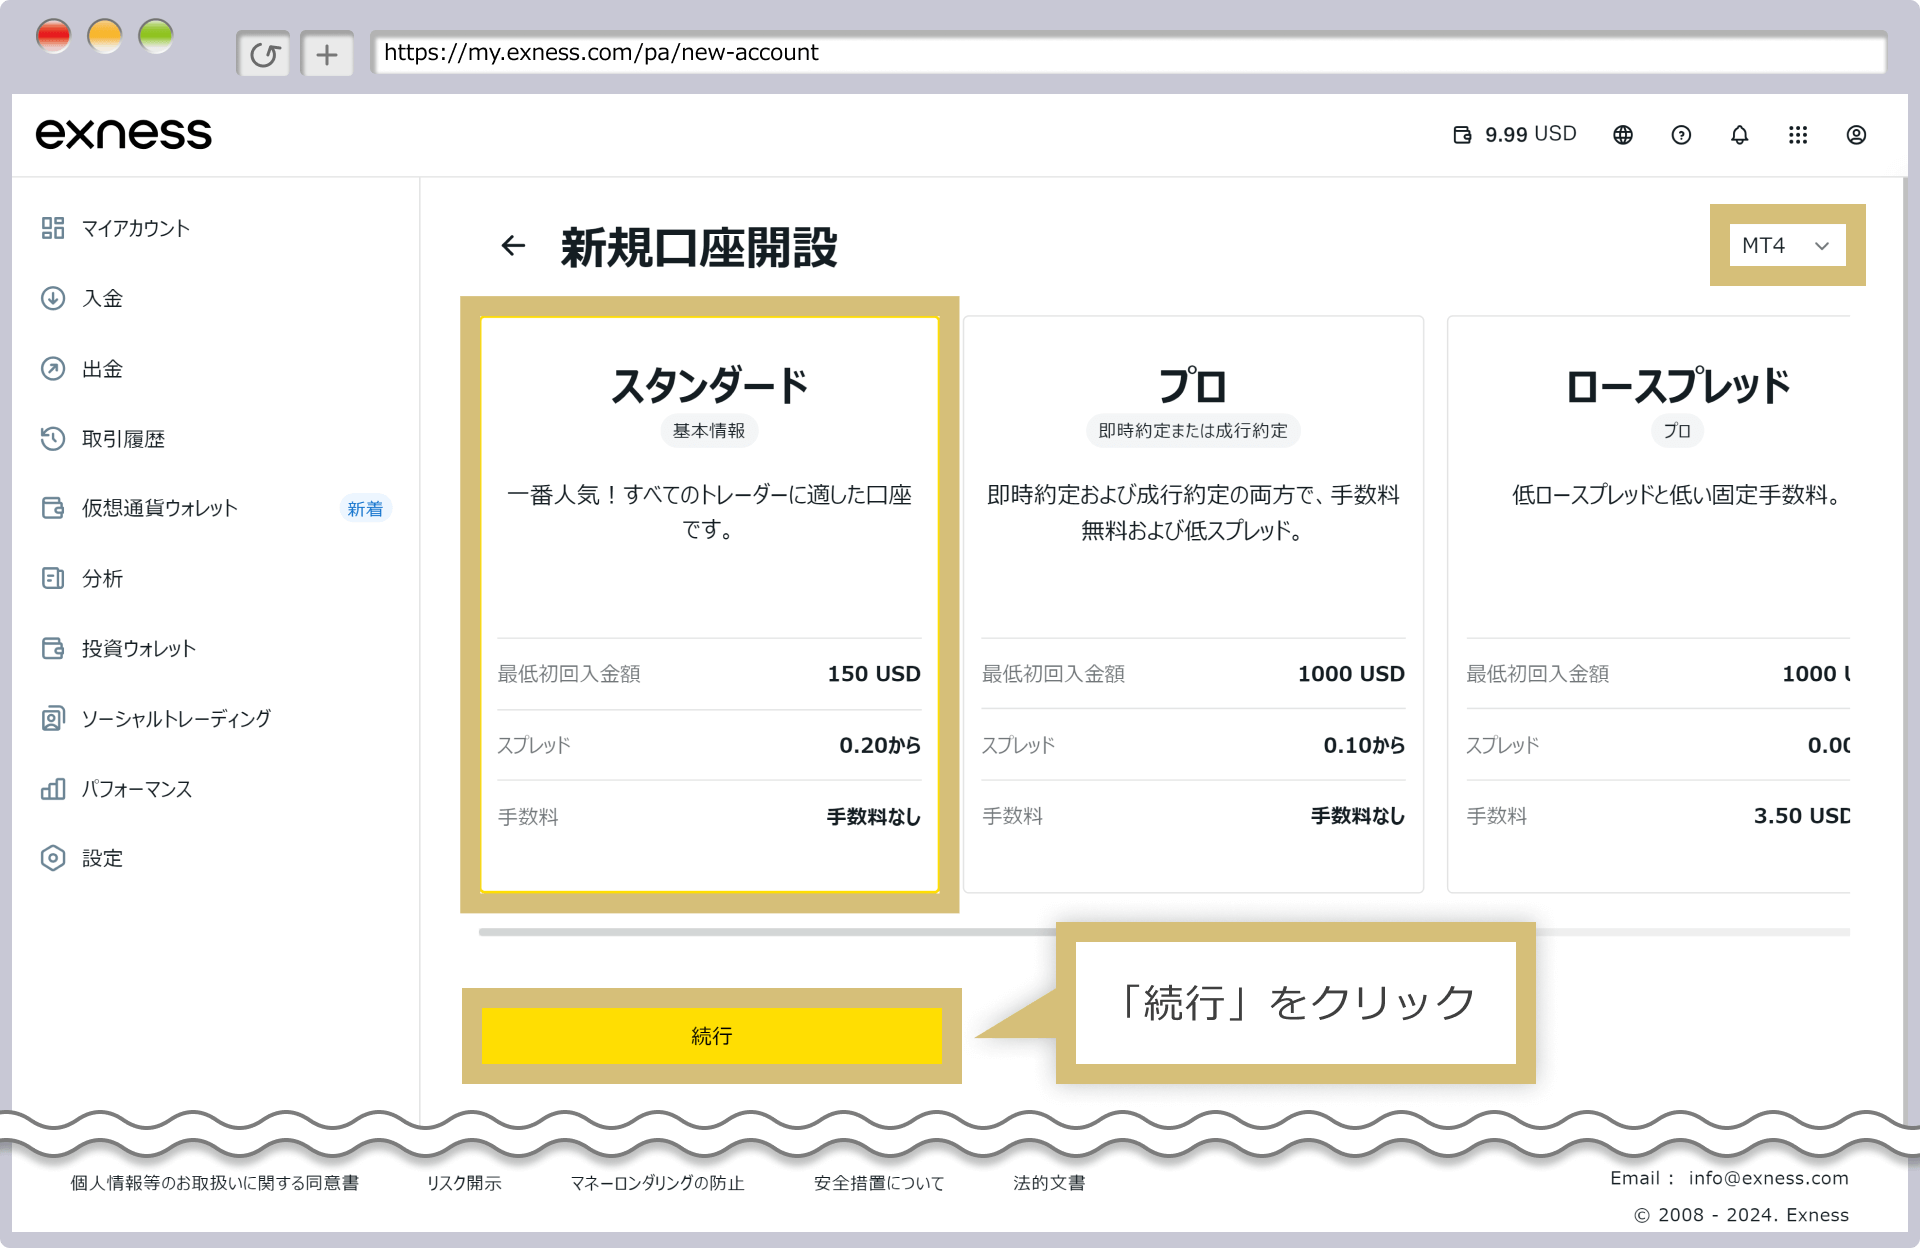Open the help question-mark icon
This screenshot has width=1920, height=1248.
point(1680,134)
